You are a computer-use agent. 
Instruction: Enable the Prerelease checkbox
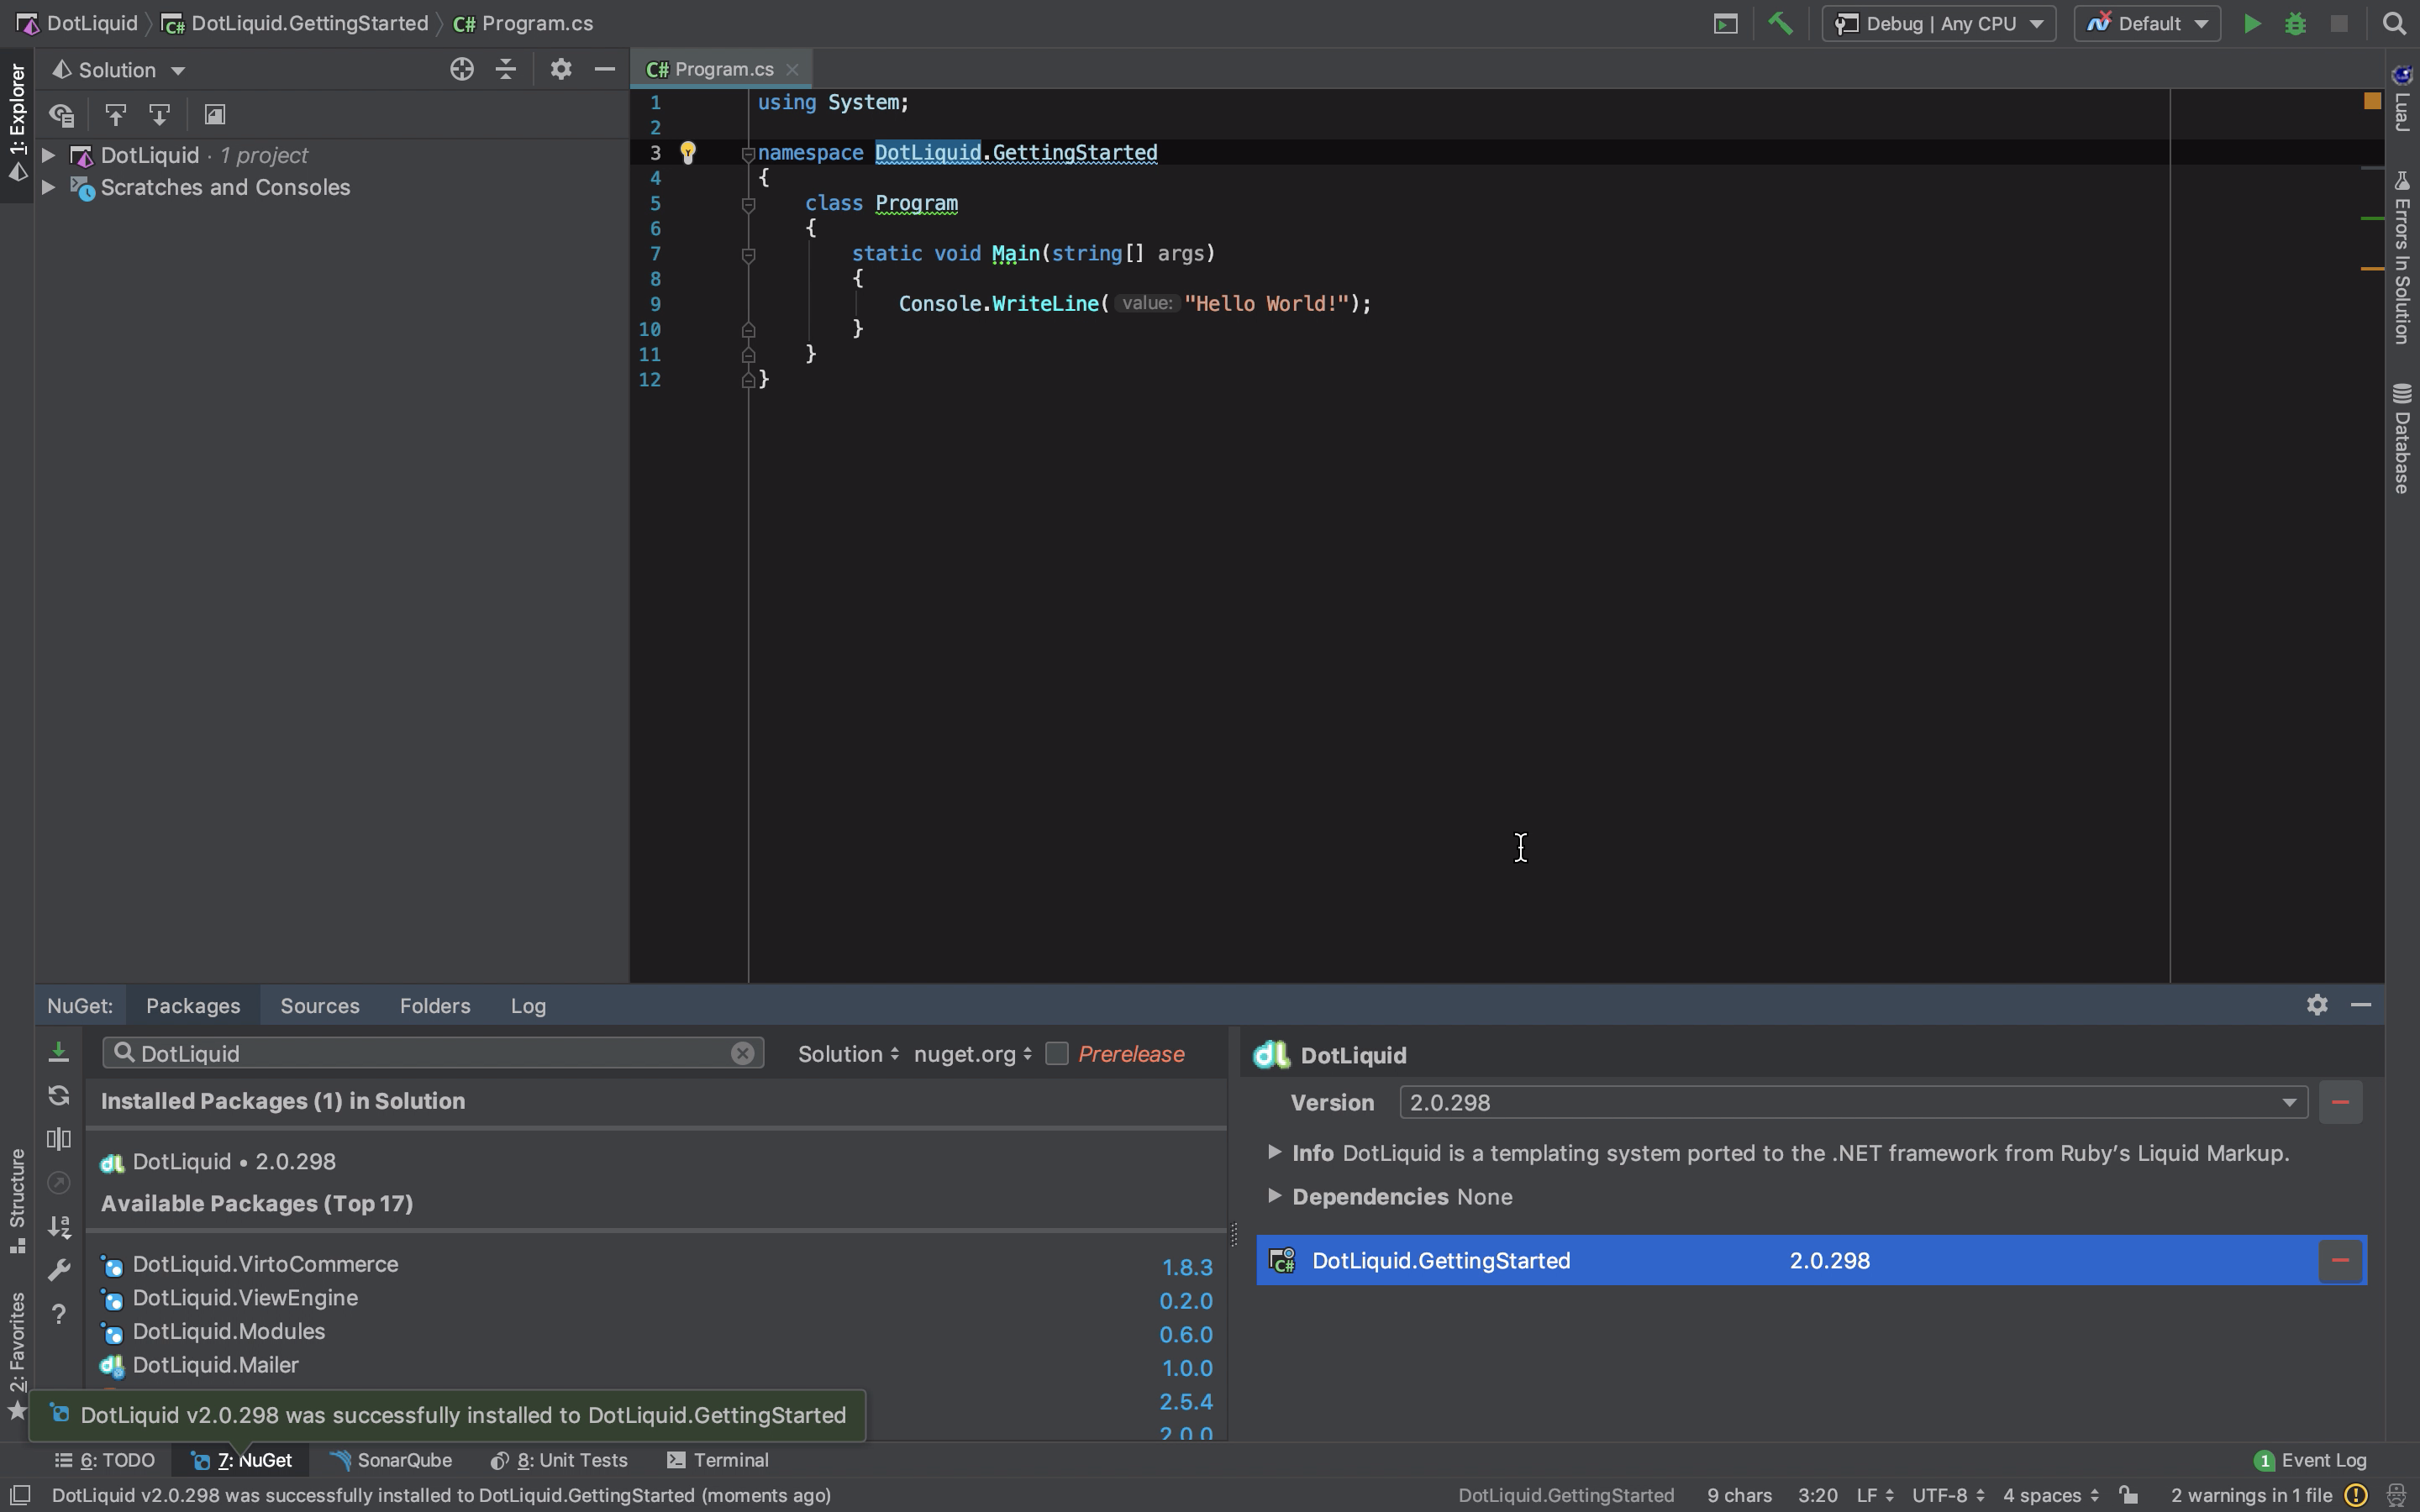click(1056, 1054)
